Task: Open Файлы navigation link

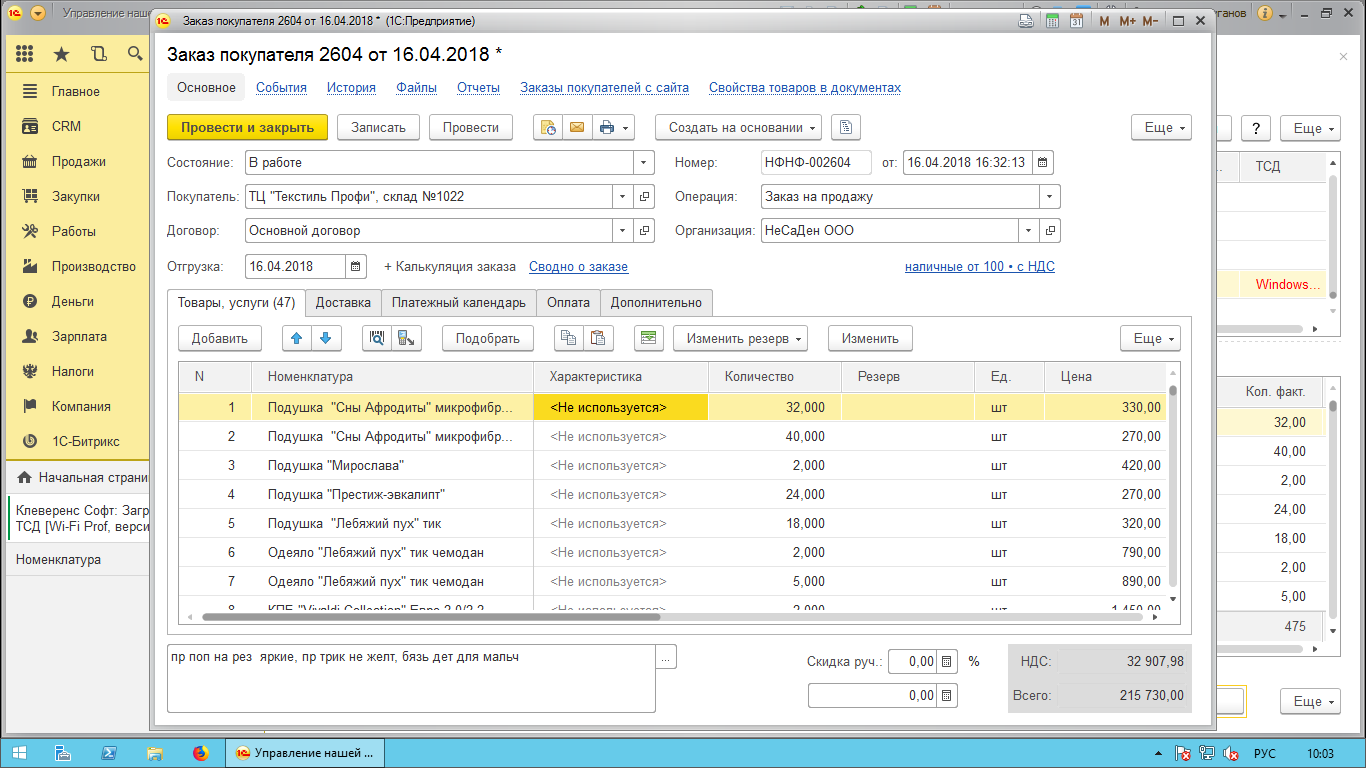Action: 416,88
